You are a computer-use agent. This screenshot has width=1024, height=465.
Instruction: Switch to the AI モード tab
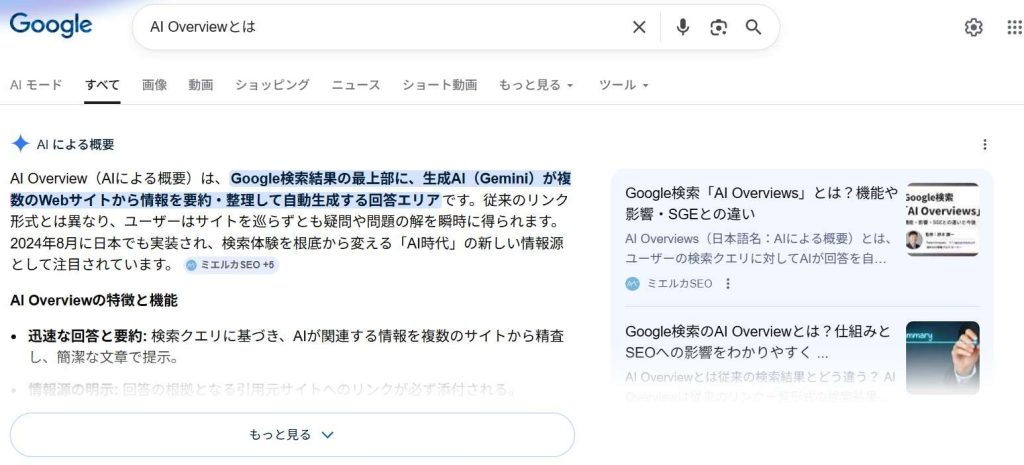coord(36,85)
